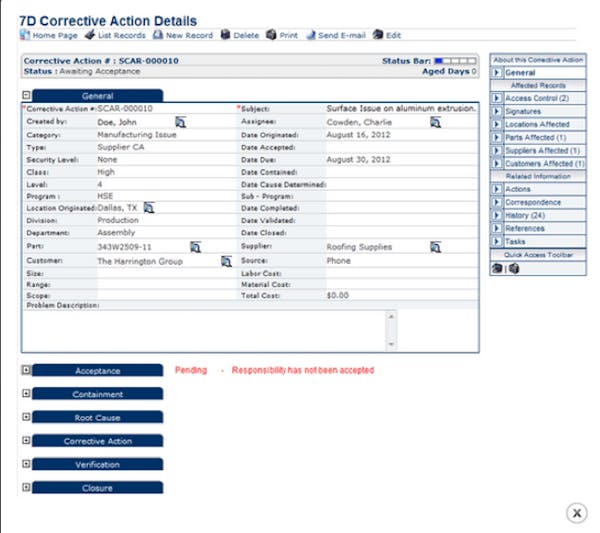Viewport: 600px width, 533px height.
Task: Open Actions link in sidebar
Action: point(518,189)
